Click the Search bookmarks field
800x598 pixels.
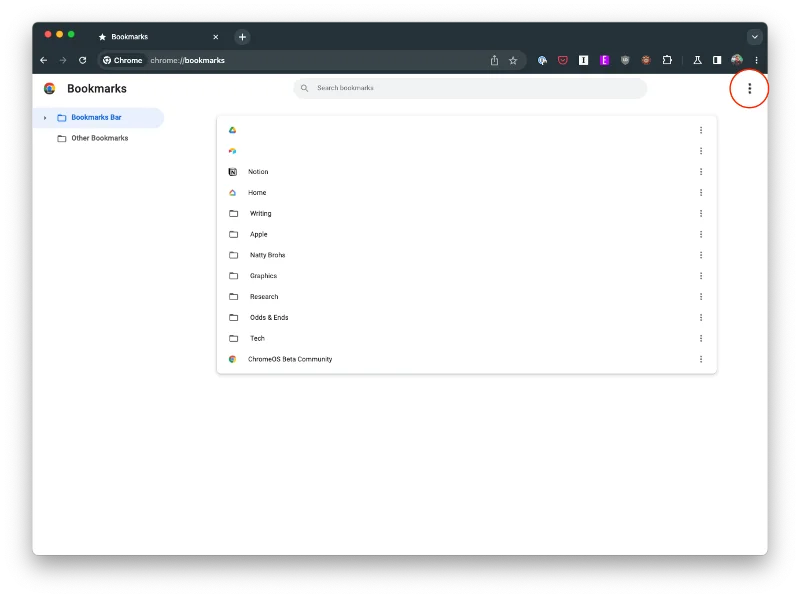point(470,88)
